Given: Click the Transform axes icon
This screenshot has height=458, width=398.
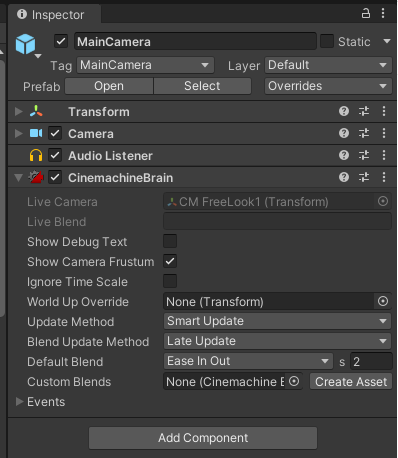Looking at the screenshot, I should pyautogui.click(x=36, y=111).
